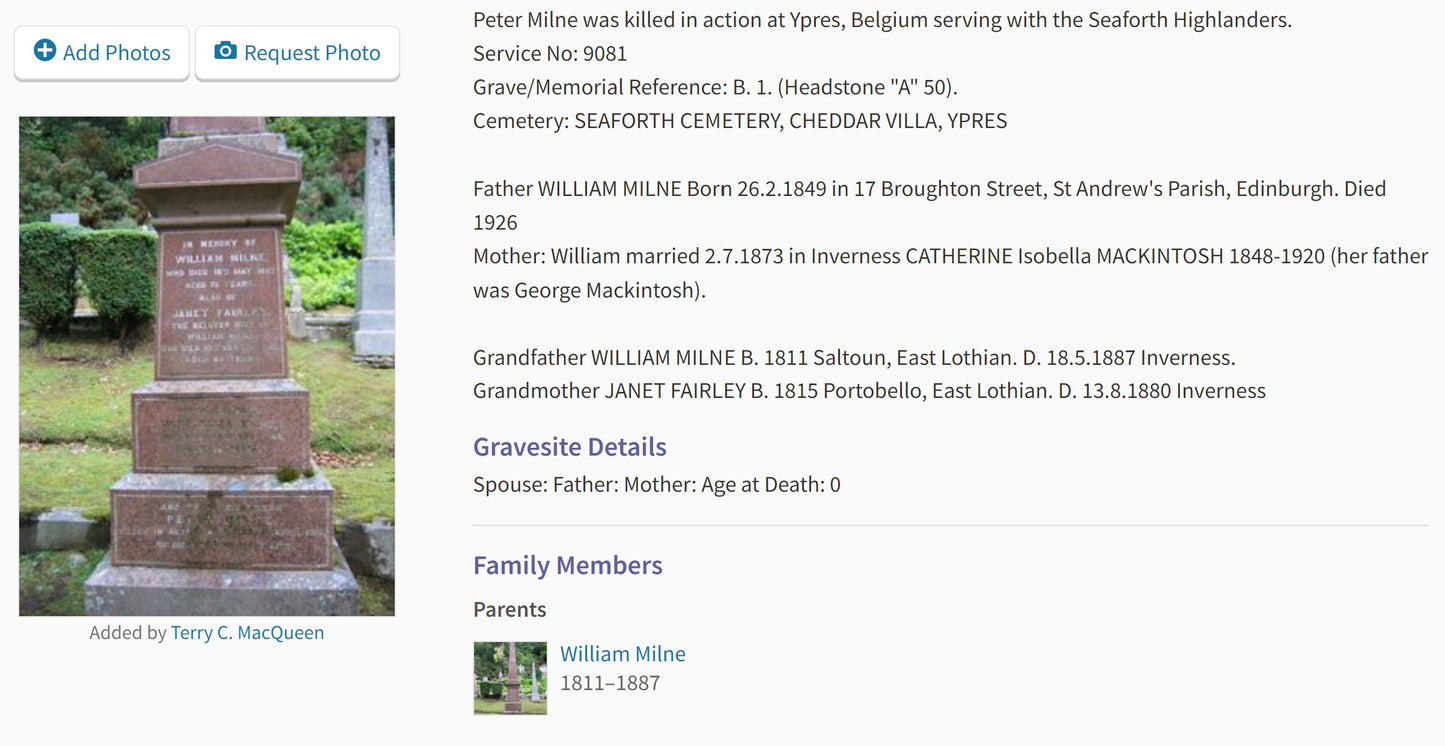
Task: Click the Parents subheading
Action: coord(510,610)
